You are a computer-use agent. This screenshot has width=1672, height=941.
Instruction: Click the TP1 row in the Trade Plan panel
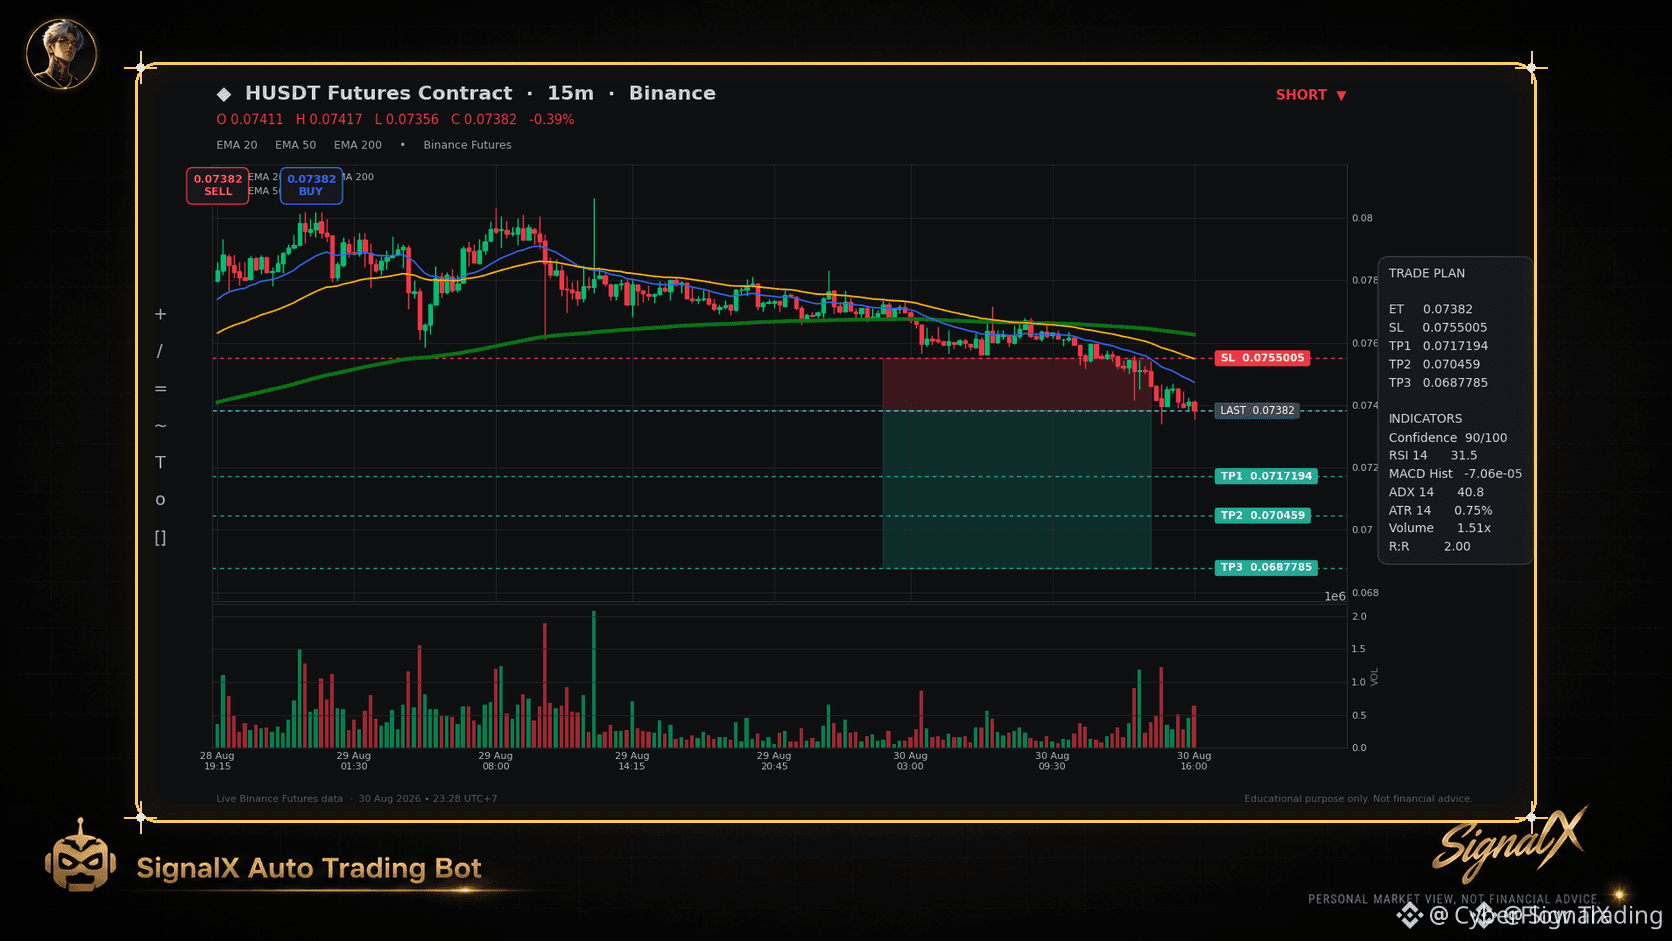[1438, 346]
